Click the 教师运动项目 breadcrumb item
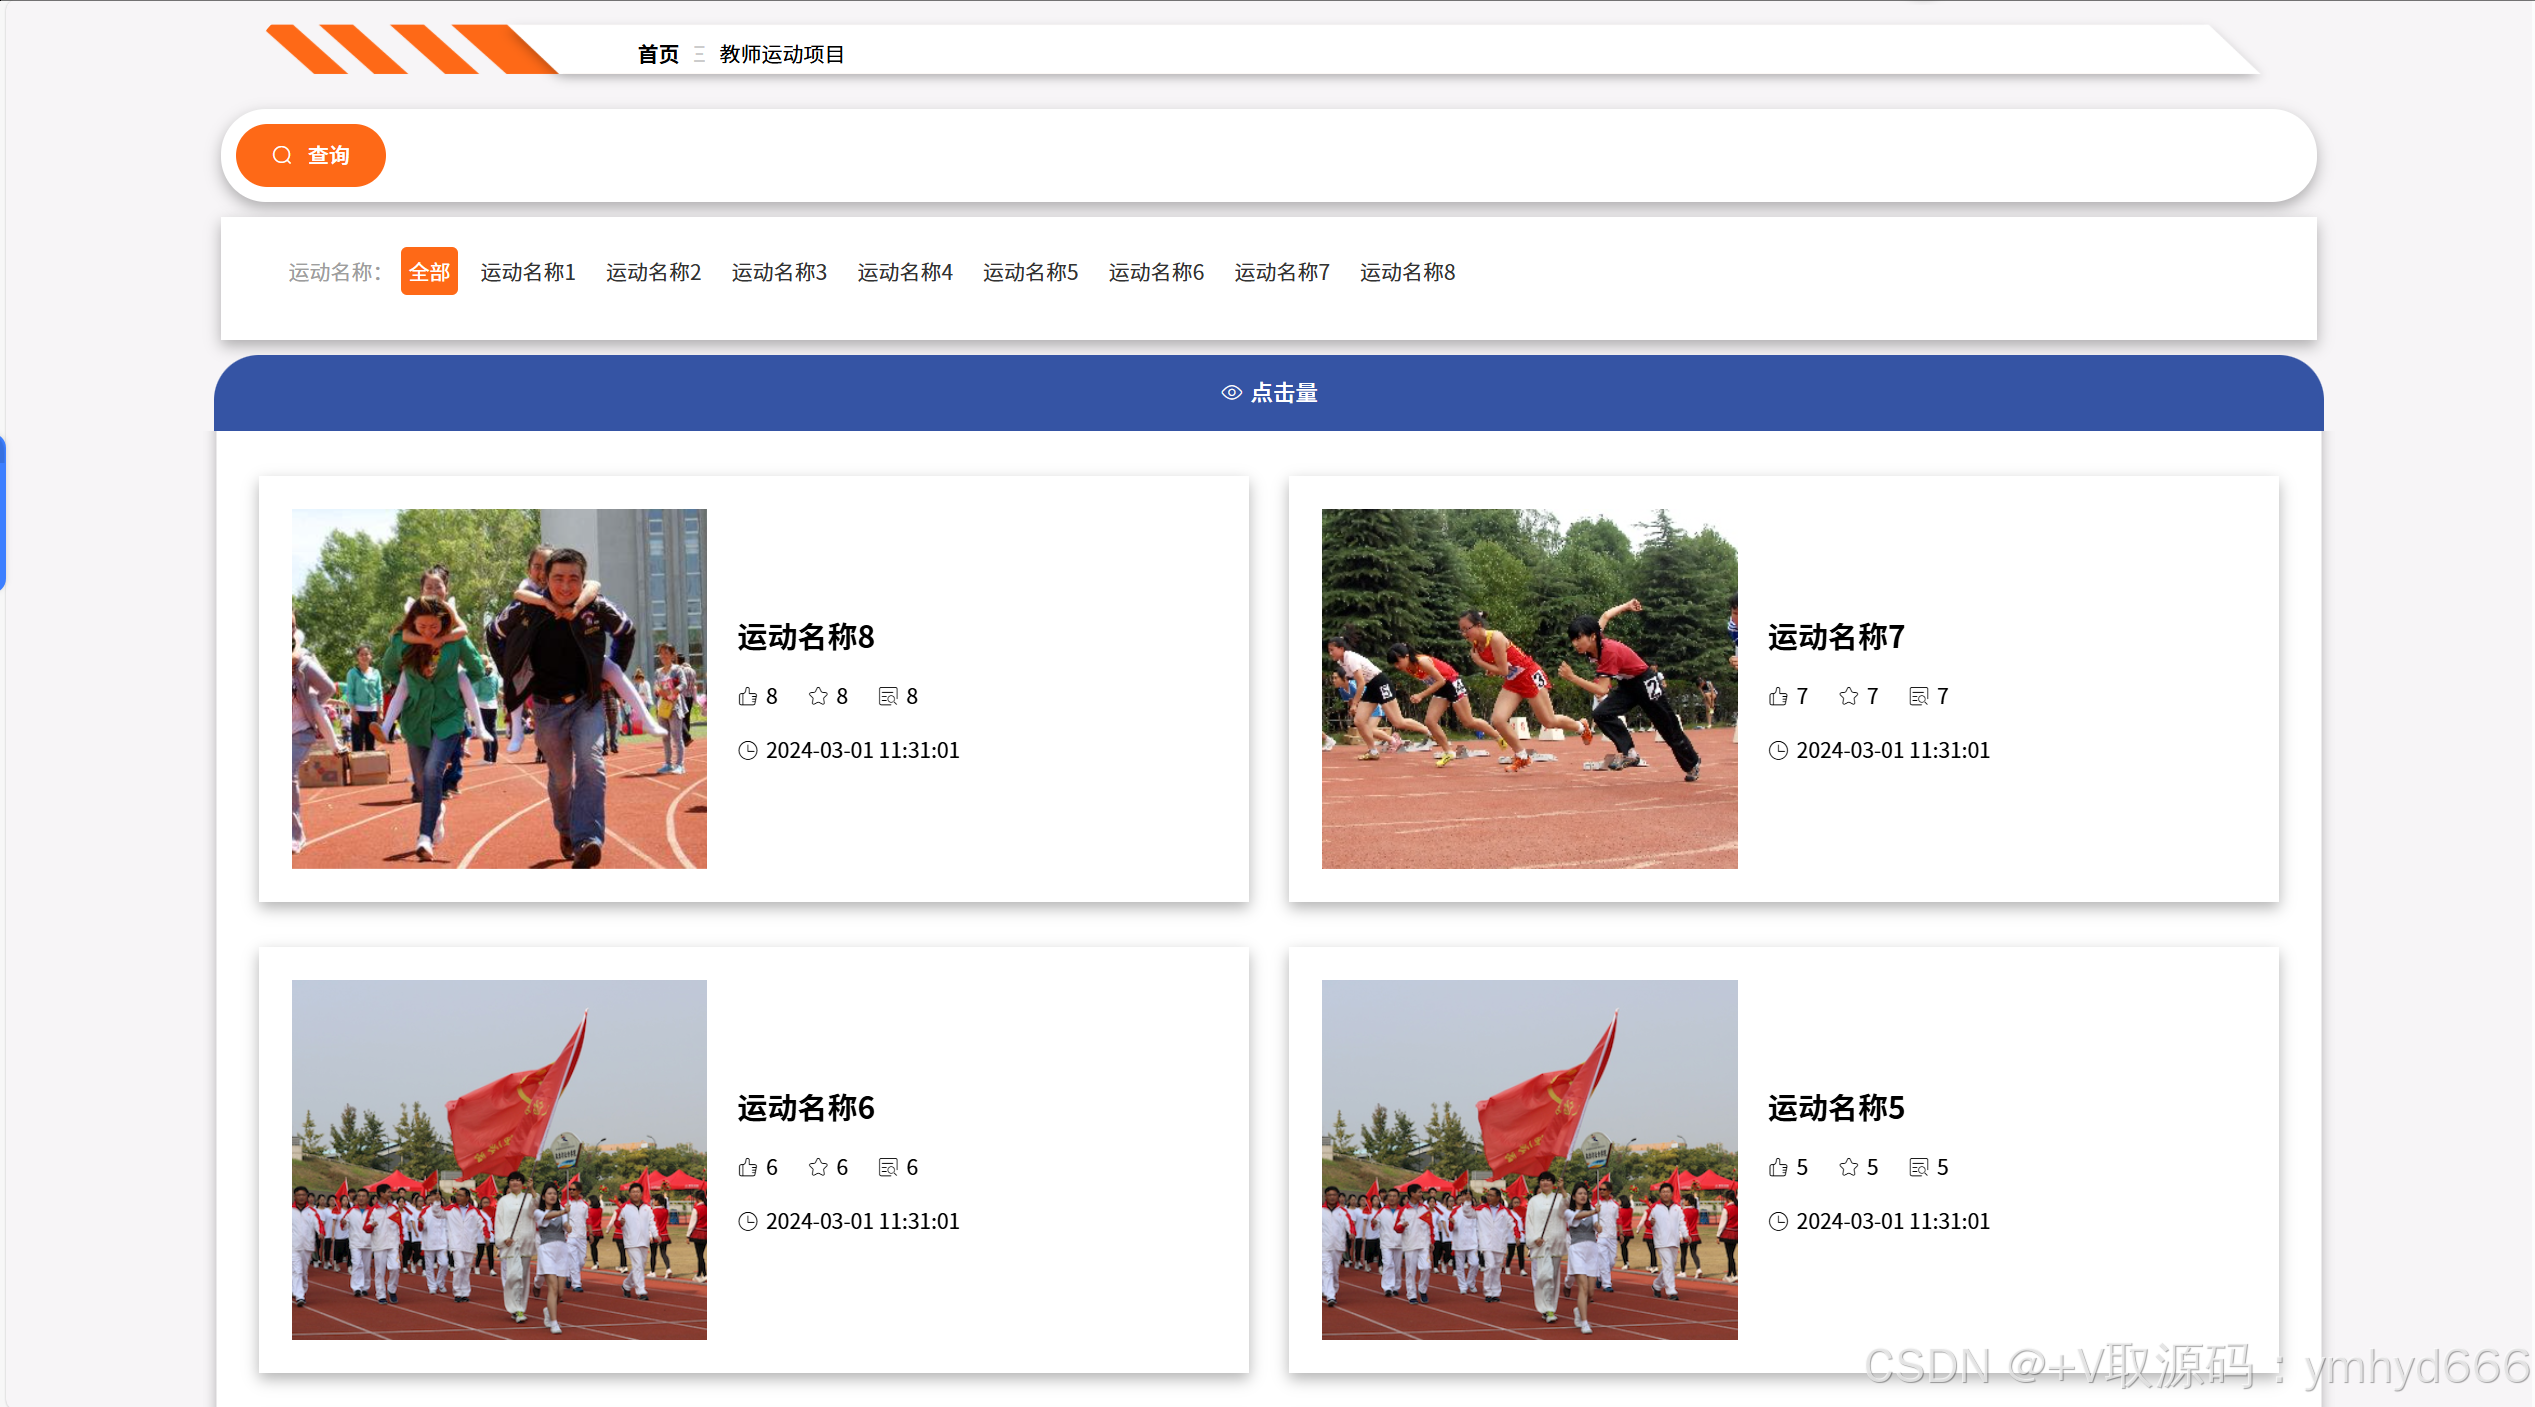 pyautogui.click(x=782, y=54)
